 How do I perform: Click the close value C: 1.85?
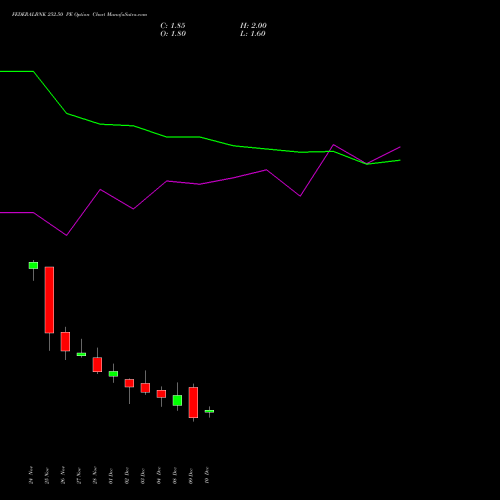pos(173,26)
